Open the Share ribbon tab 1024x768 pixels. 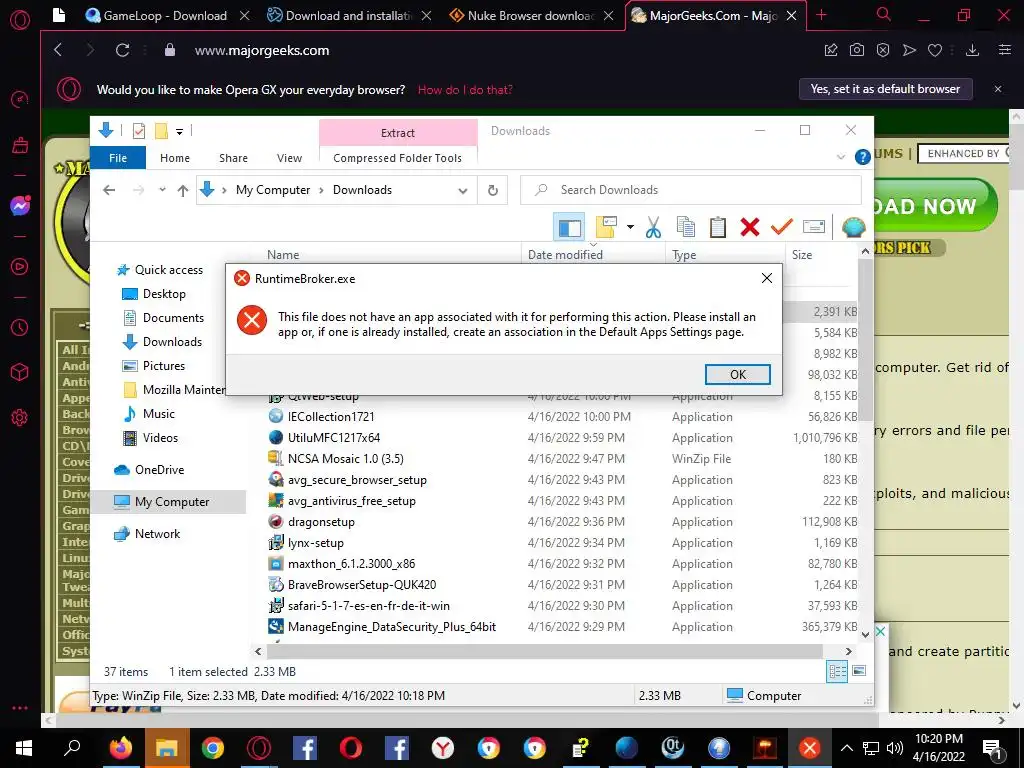(233, 158)
